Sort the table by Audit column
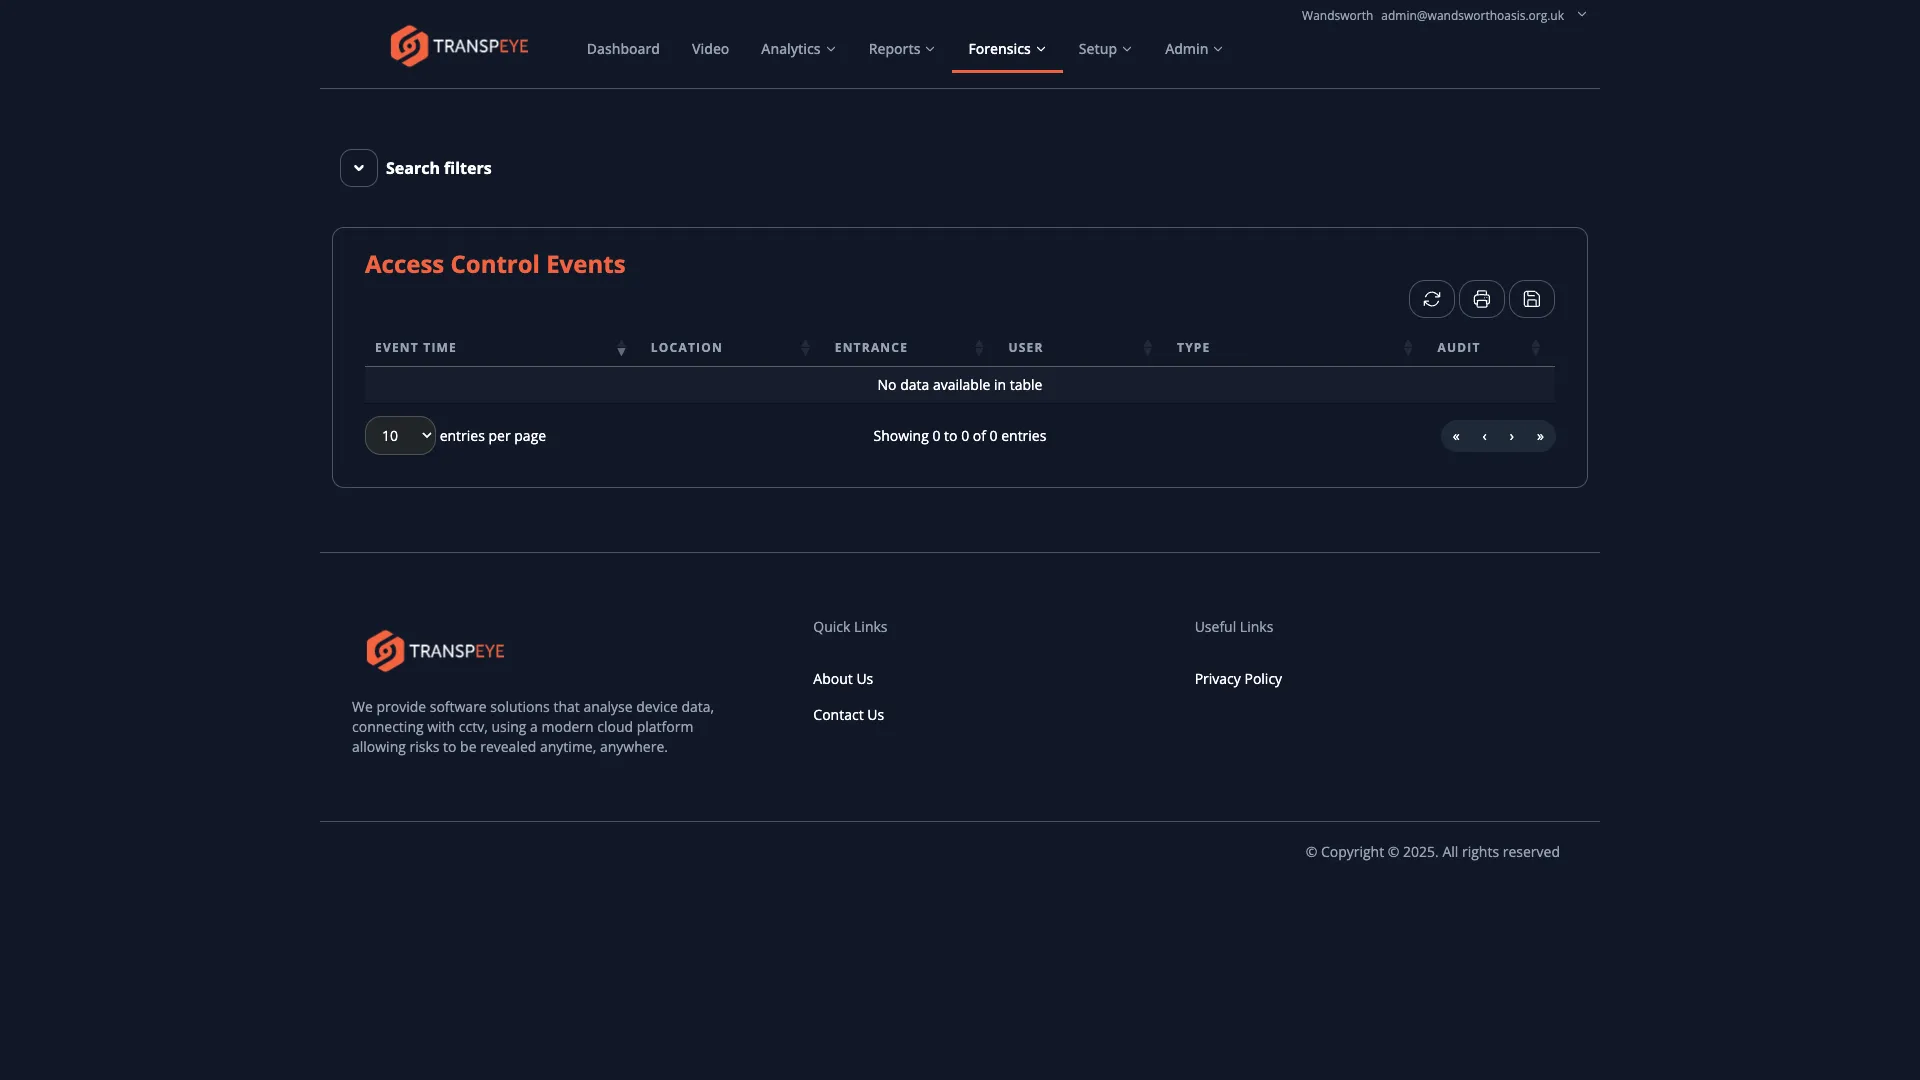Viewport: 1920px width, 1080px height. pos(1458,347)
